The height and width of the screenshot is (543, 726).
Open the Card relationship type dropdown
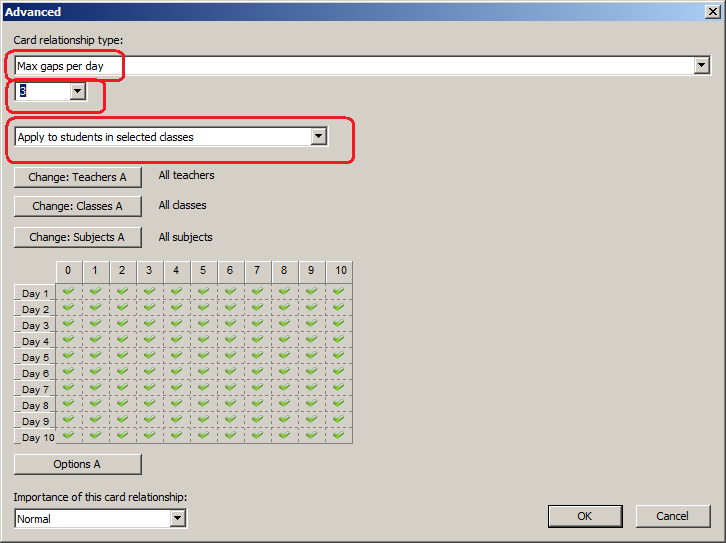[x=701, y=65]
